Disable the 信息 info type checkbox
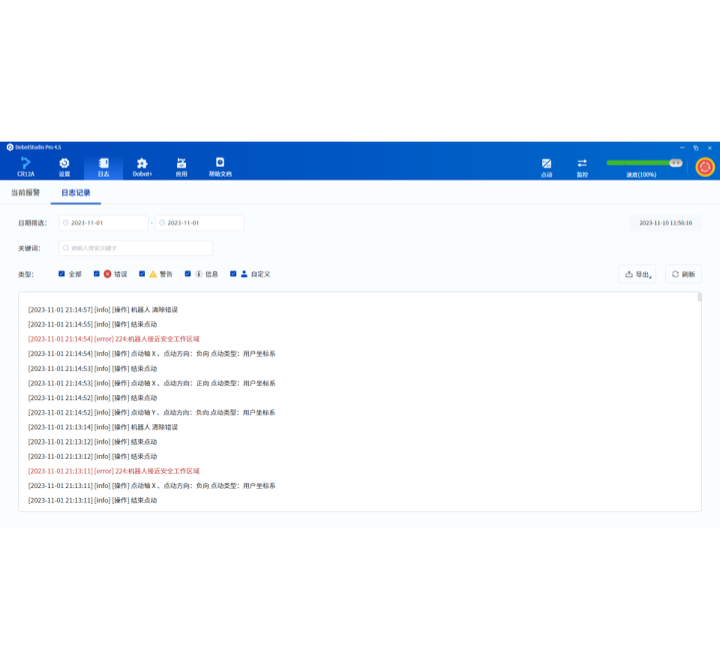The width and height of the screenshot is (720, 670). (x=187, y=273)
